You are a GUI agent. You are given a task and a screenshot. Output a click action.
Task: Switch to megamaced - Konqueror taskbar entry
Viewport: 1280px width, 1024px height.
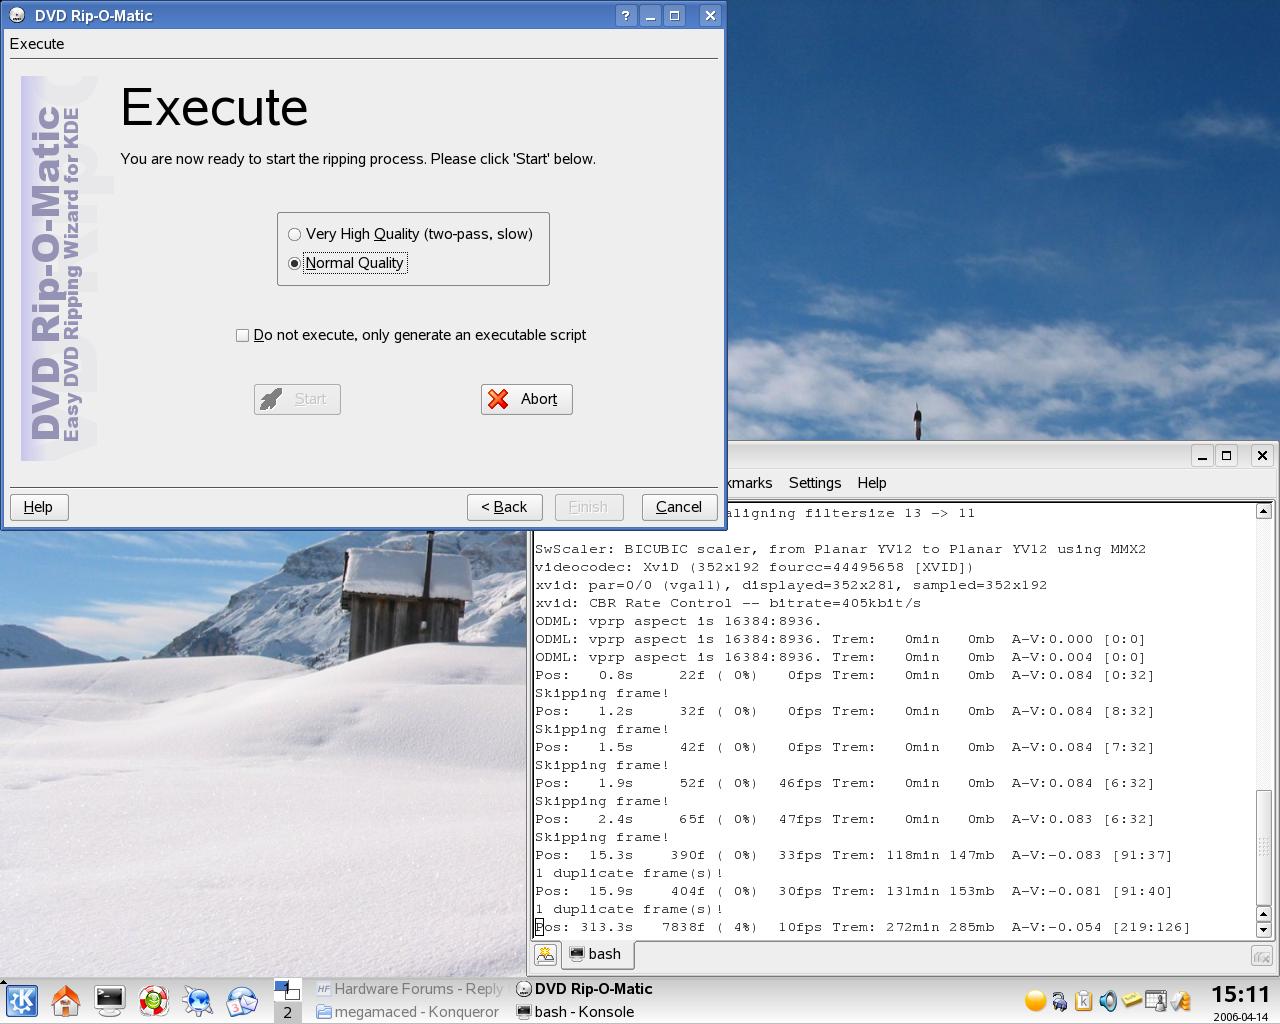(407, 1012)
